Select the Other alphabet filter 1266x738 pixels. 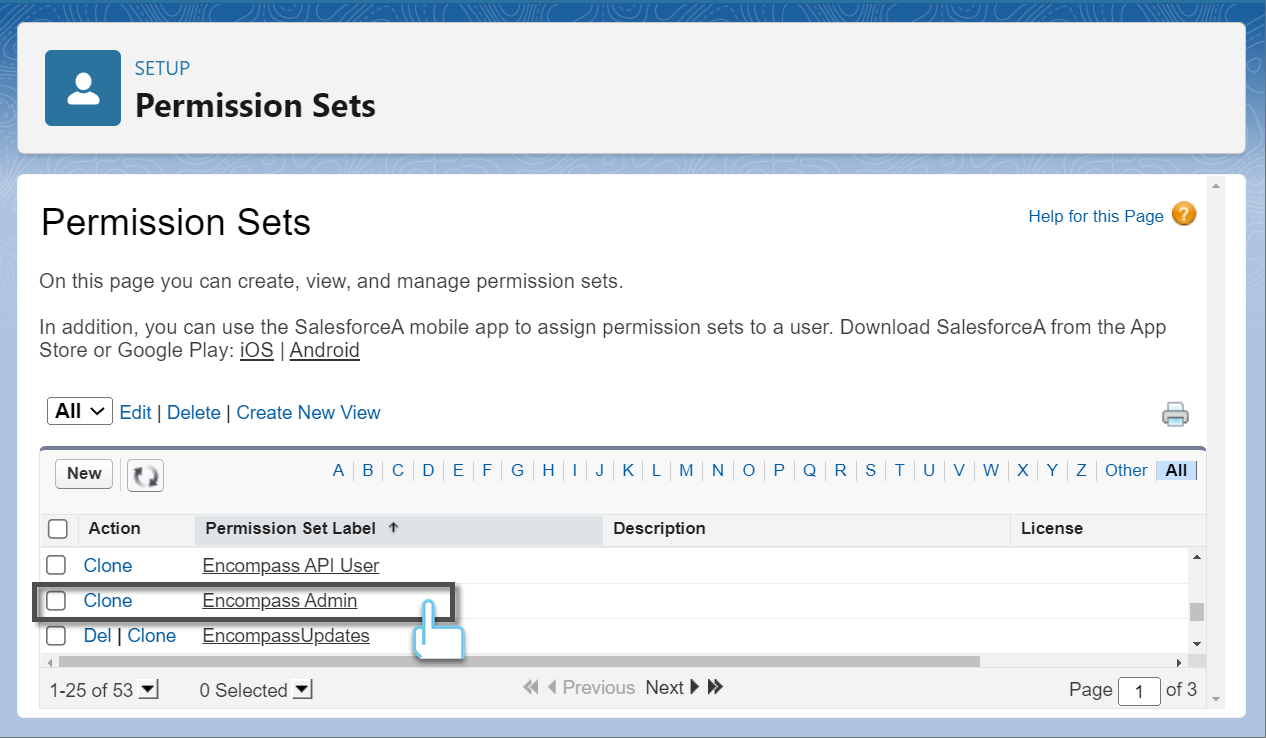[1126, 470]
